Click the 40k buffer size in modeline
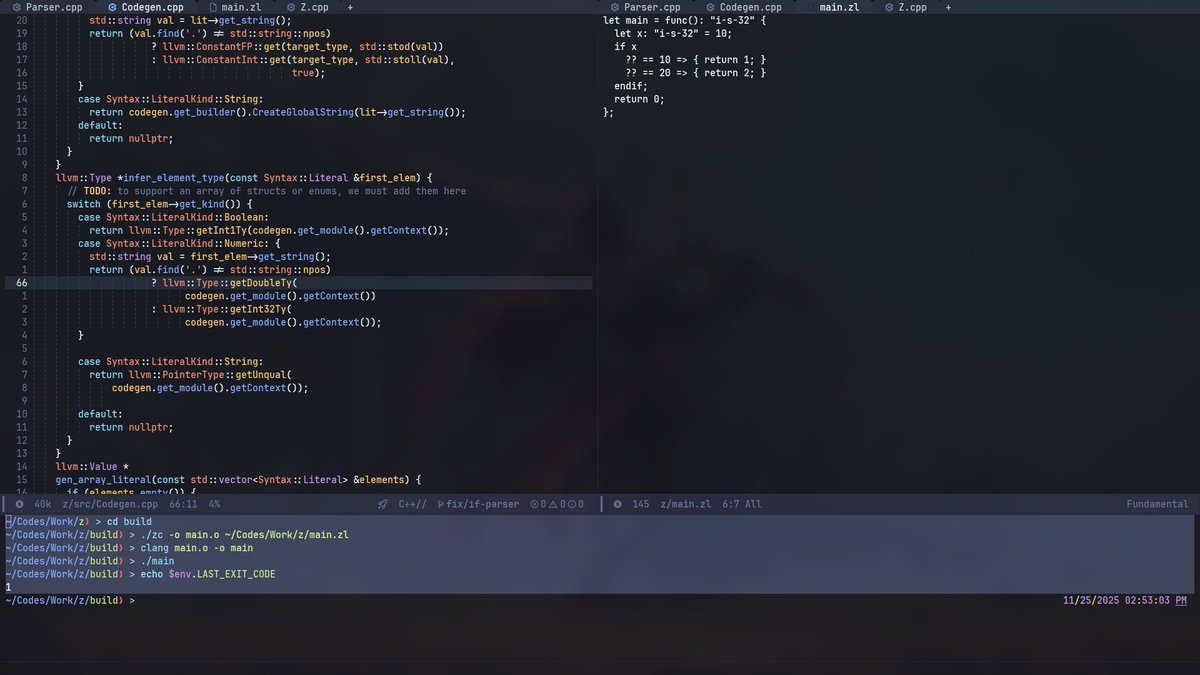The image size is (1200, 675). (x=42, y=504)
